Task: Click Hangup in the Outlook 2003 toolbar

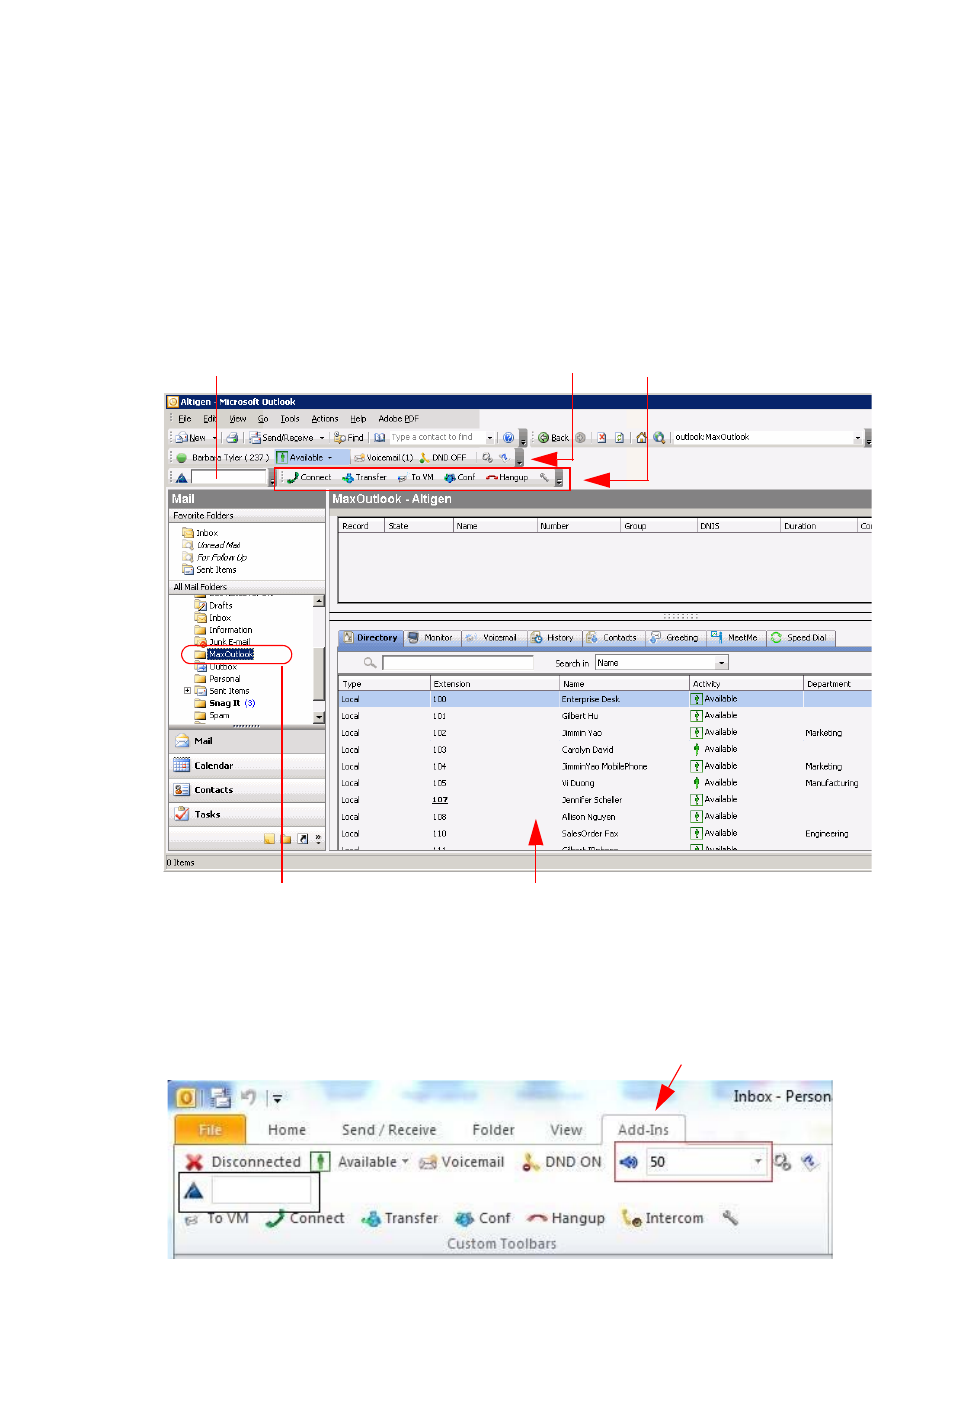Action: (x=507, y=478)
